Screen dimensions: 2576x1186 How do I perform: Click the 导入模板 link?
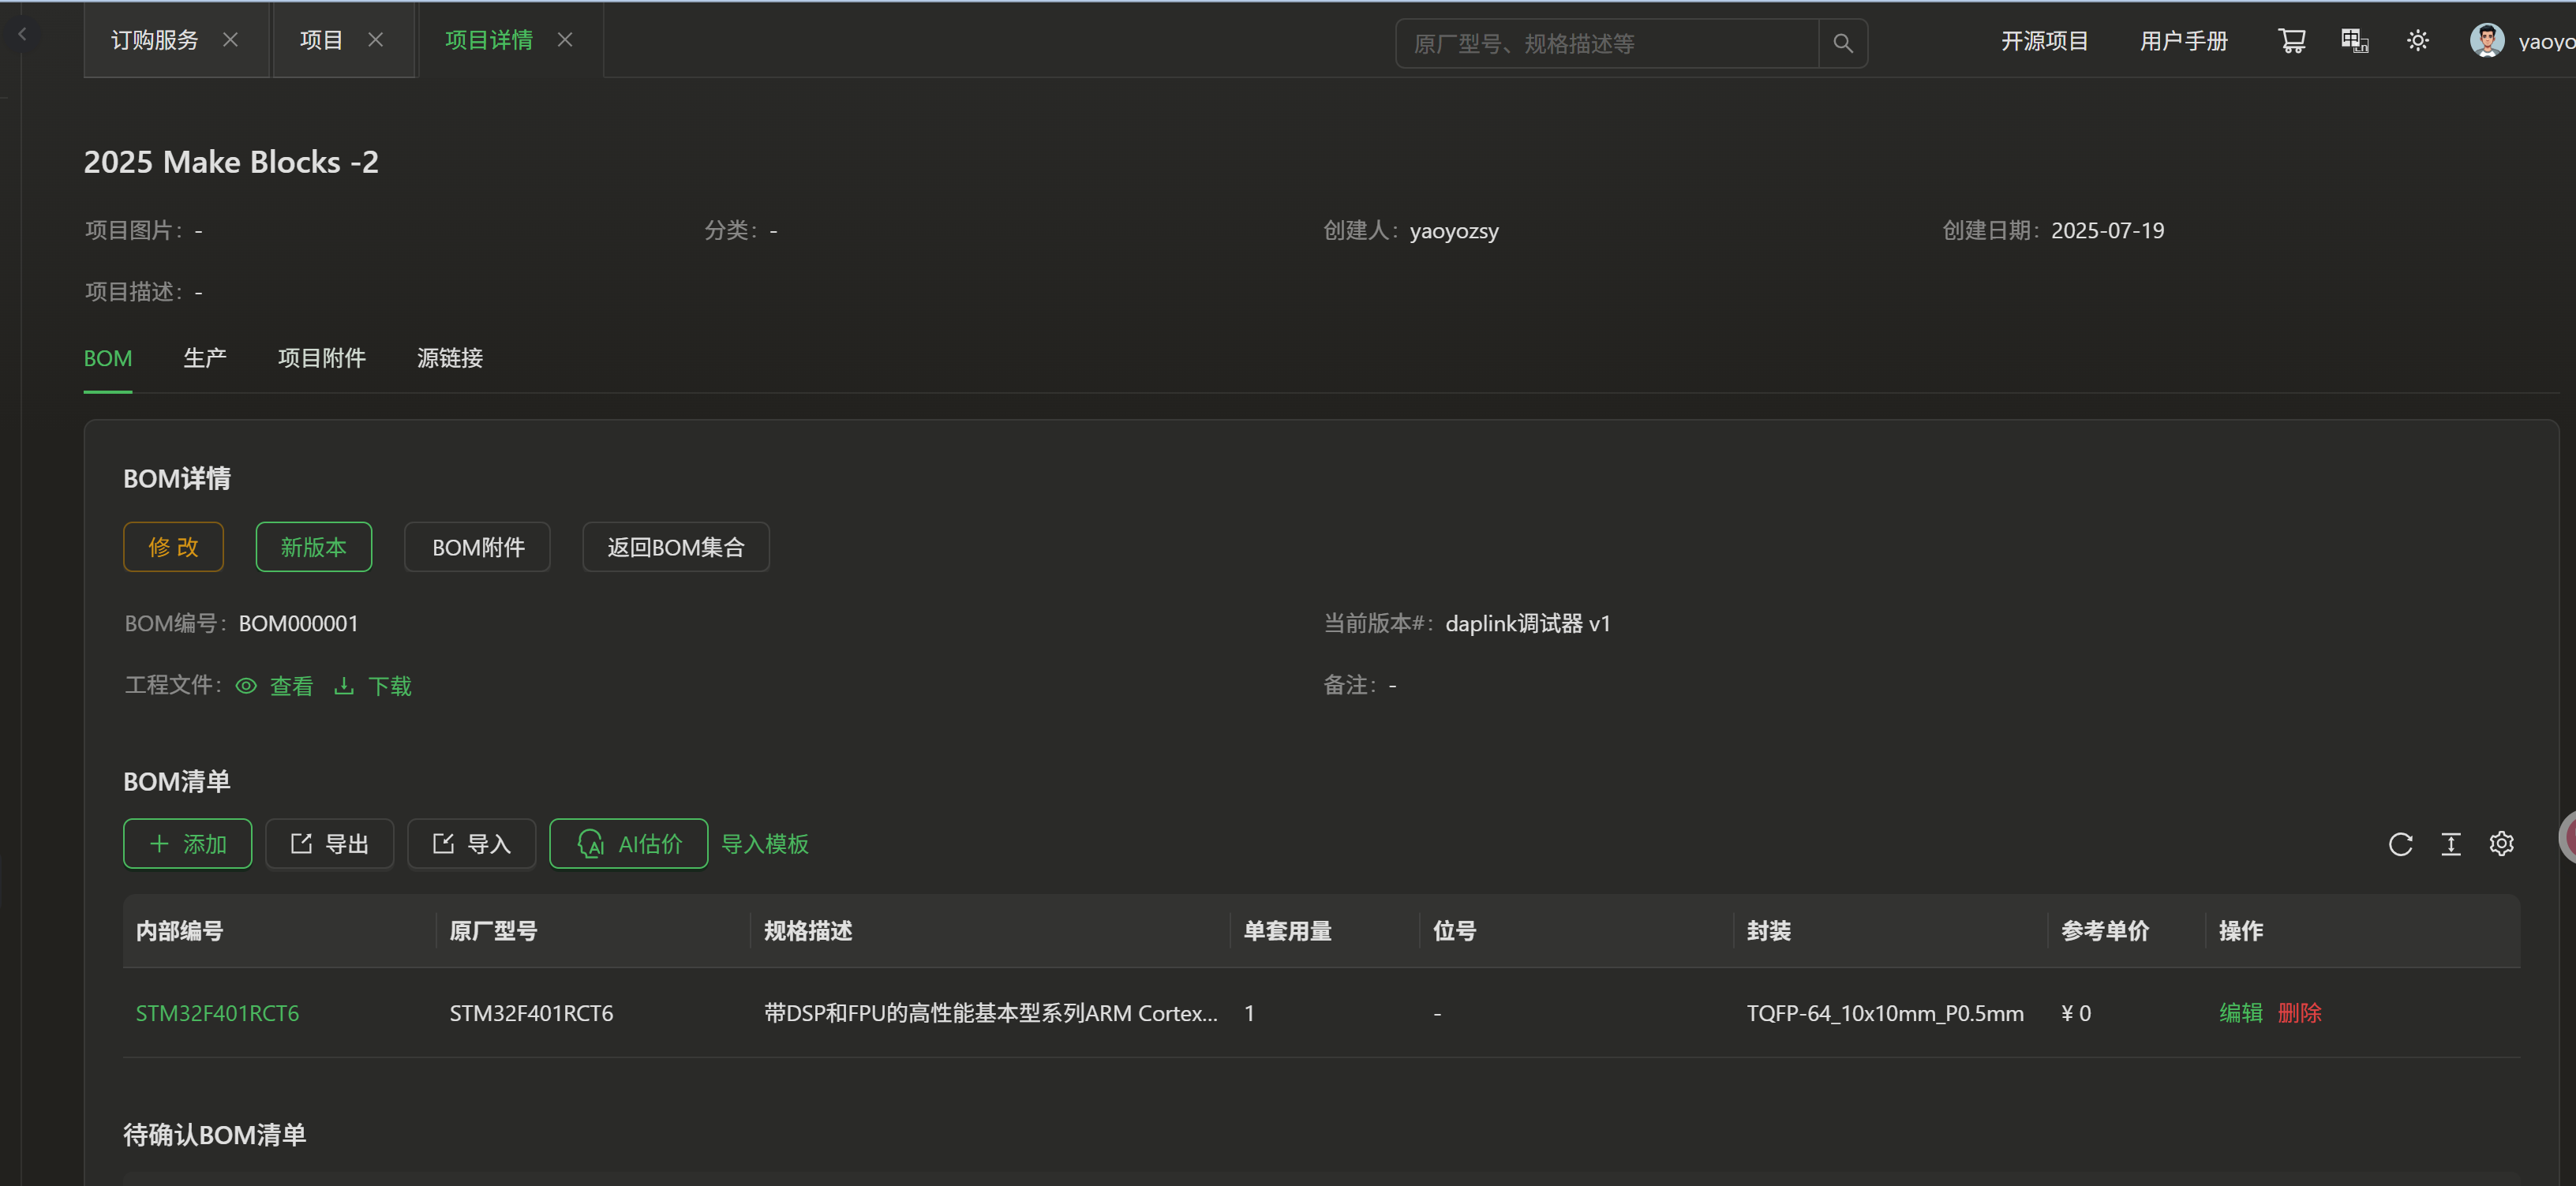764,844
